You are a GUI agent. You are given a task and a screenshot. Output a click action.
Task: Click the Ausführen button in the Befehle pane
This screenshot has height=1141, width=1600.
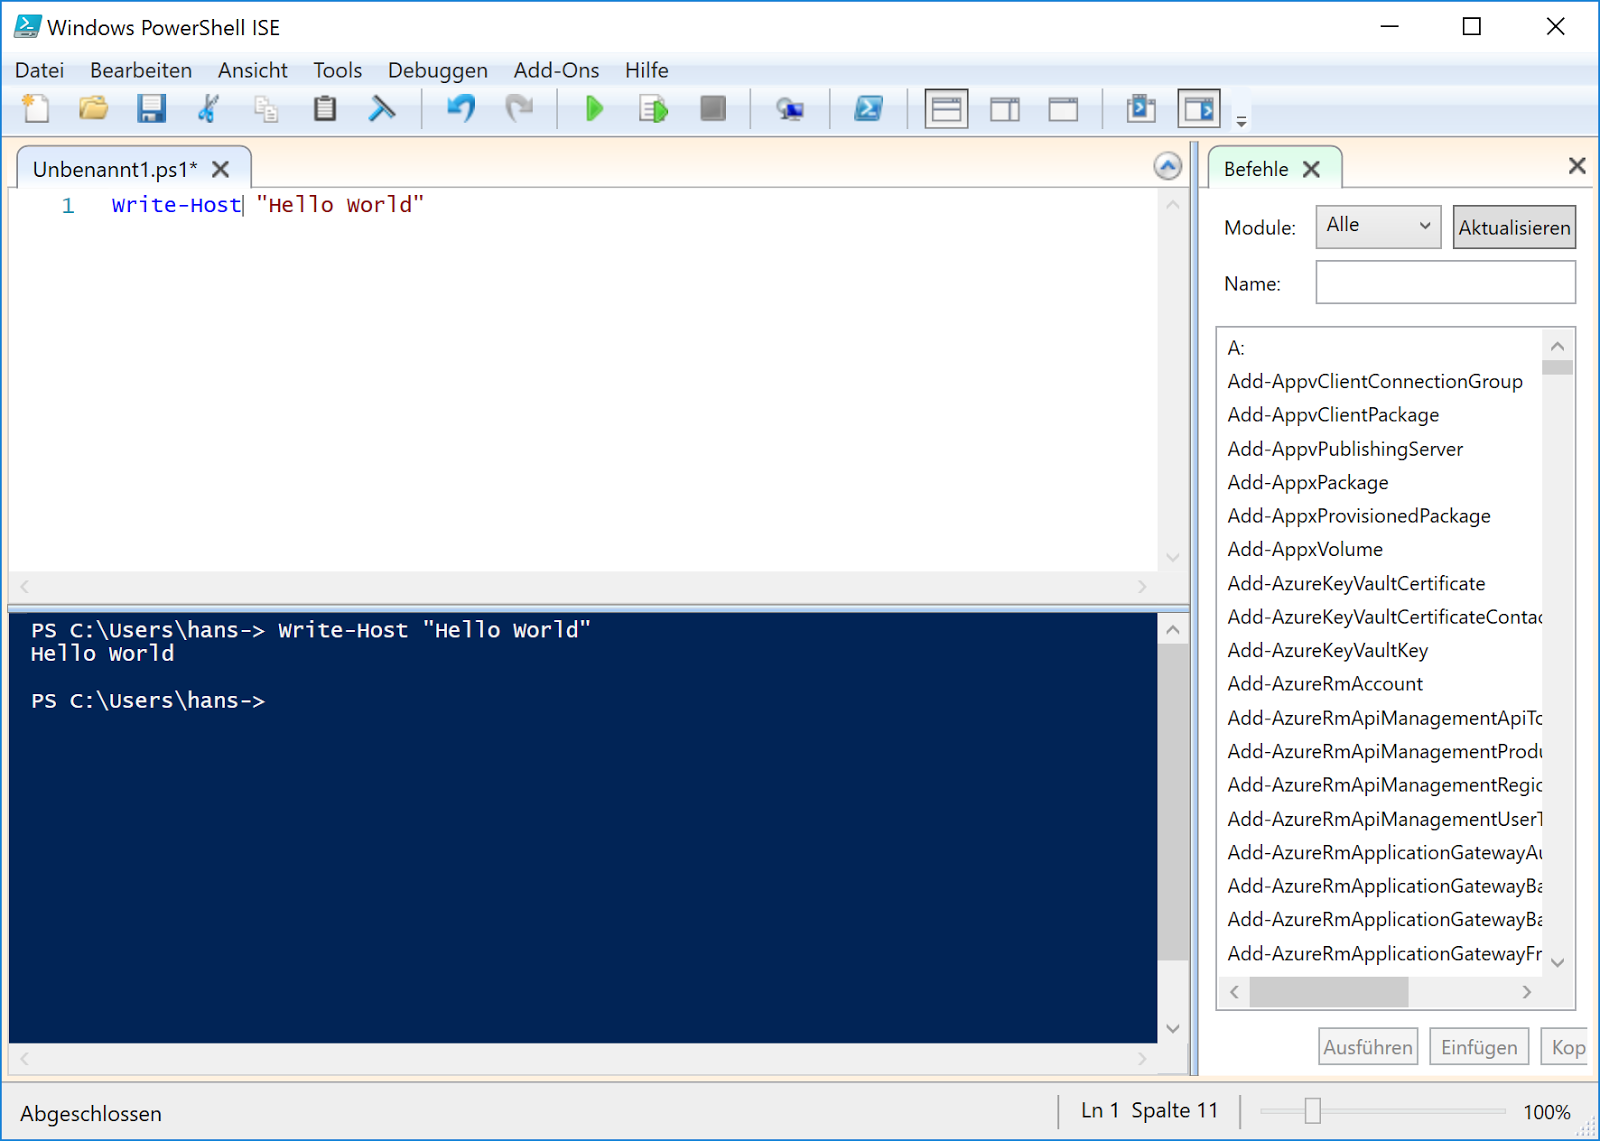[1367, 1046]
